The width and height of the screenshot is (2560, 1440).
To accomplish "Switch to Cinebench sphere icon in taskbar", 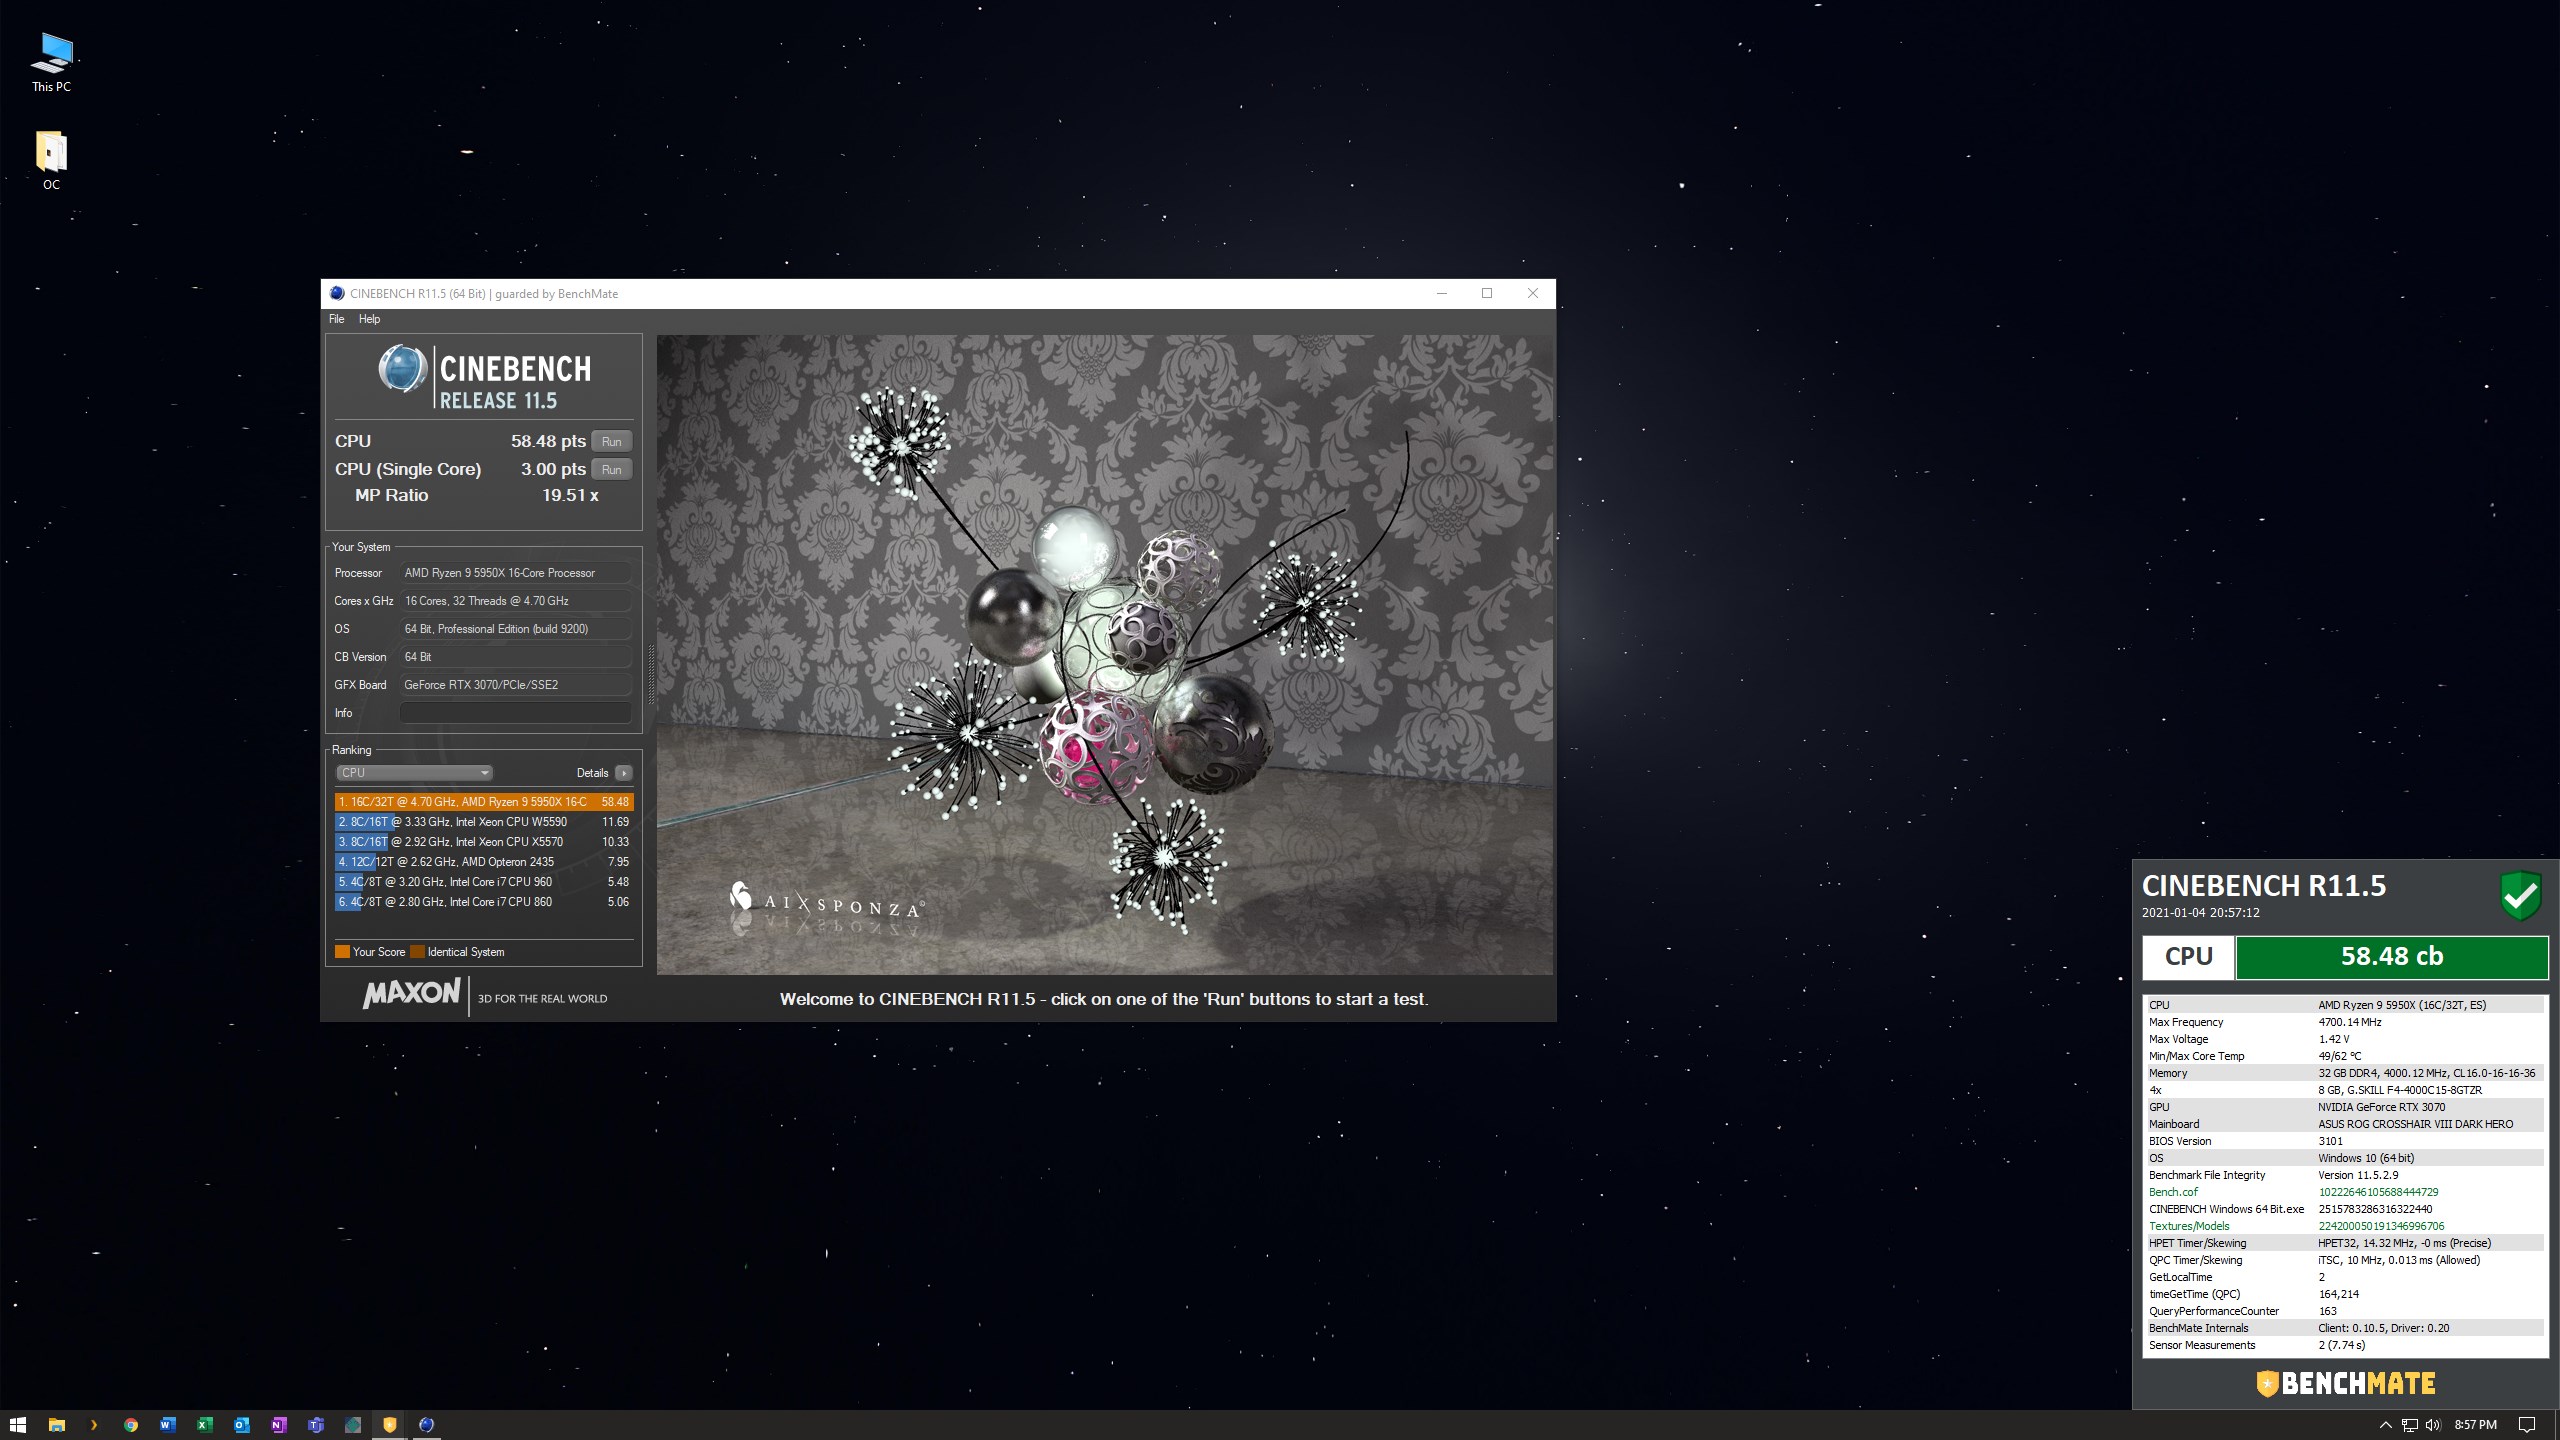I will 427,1425.
